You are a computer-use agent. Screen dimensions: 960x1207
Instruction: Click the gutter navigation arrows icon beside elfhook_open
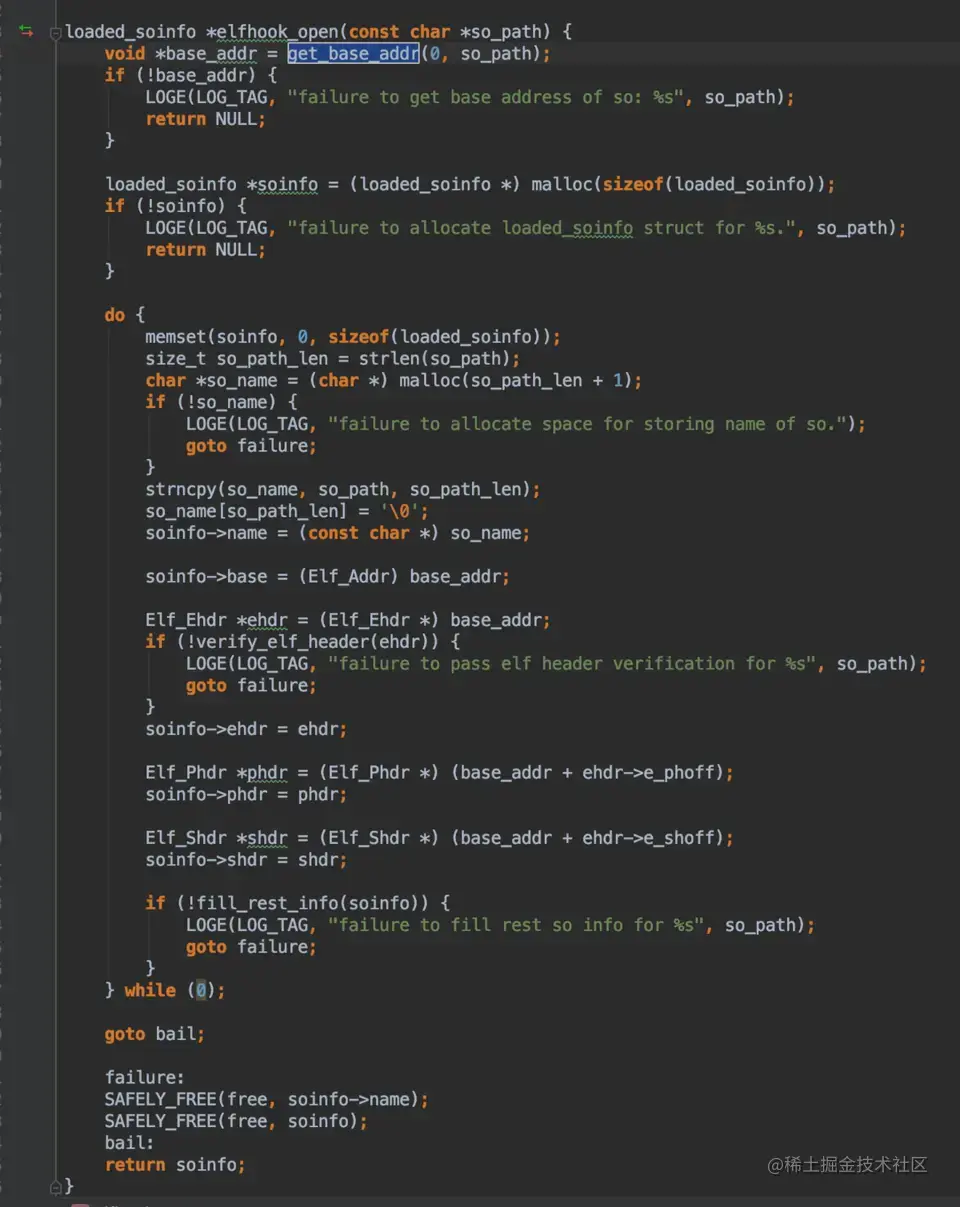pyautogui.click(x=26, y=32)
